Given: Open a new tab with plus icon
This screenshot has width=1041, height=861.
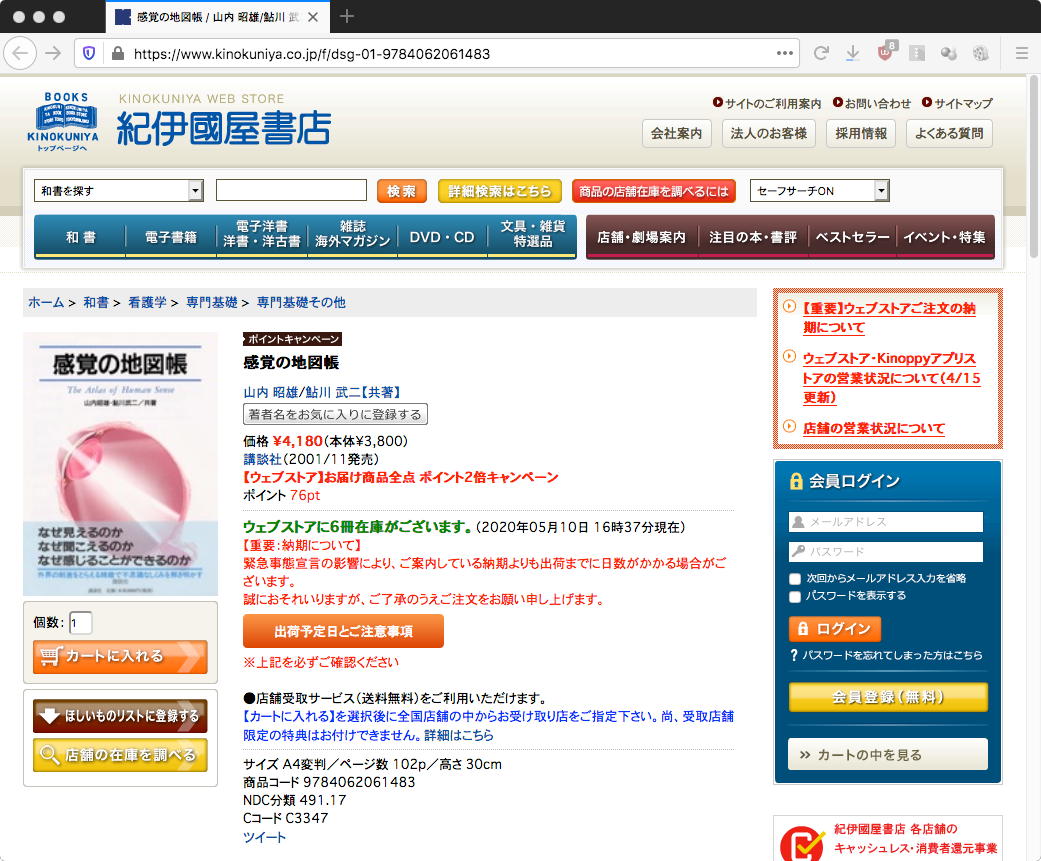Looking at the screenshot, I should point(347,17).
